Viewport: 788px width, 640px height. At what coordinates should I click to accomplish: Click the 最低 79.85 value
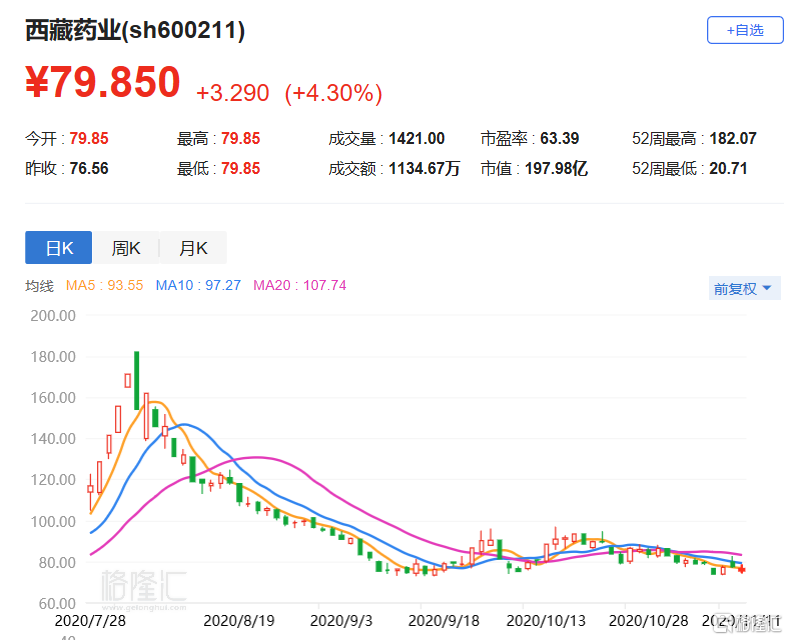[241, 168]
